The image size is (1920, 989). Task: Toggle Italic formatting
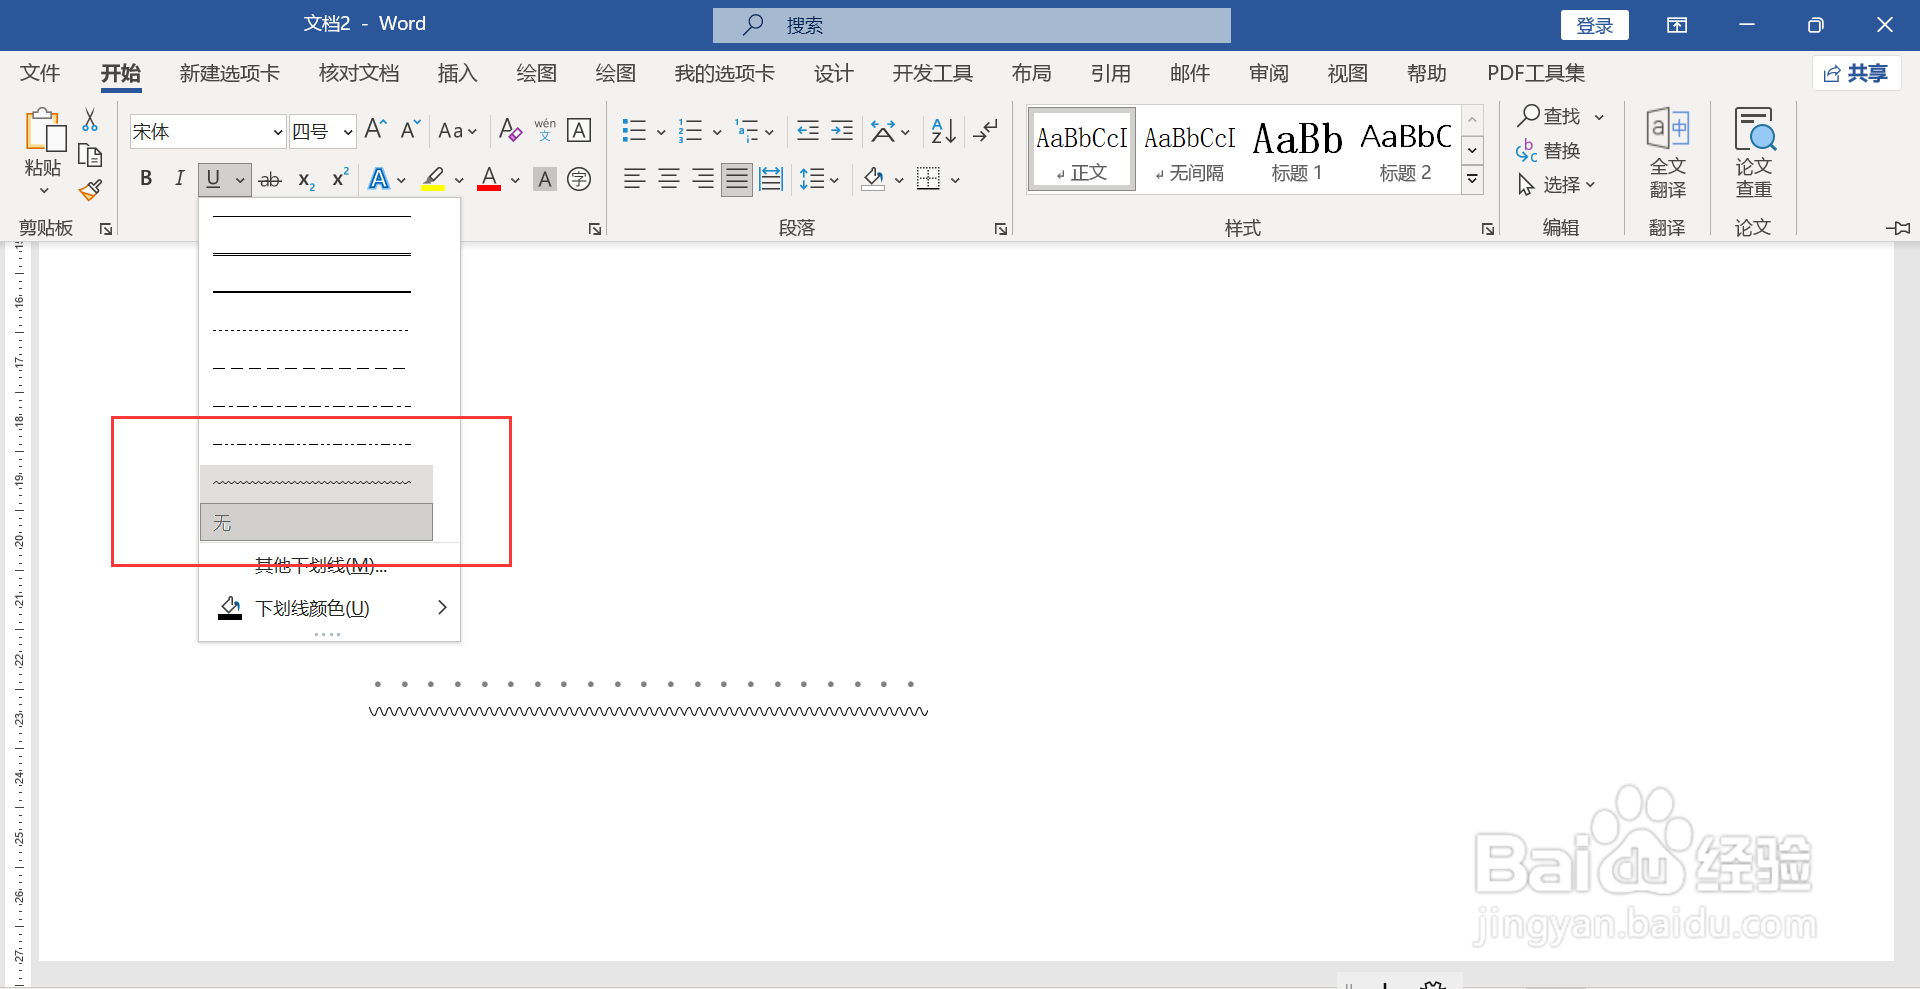[x=179, y=179]
